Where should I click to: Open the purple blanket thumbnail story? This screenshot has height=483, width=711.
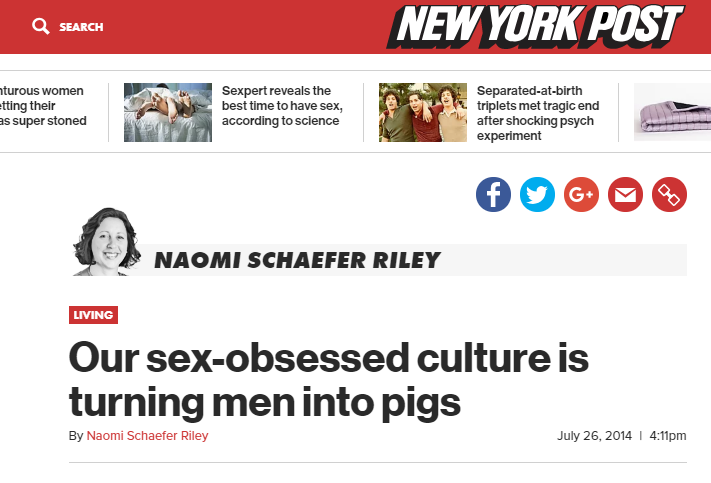point(672,112)
